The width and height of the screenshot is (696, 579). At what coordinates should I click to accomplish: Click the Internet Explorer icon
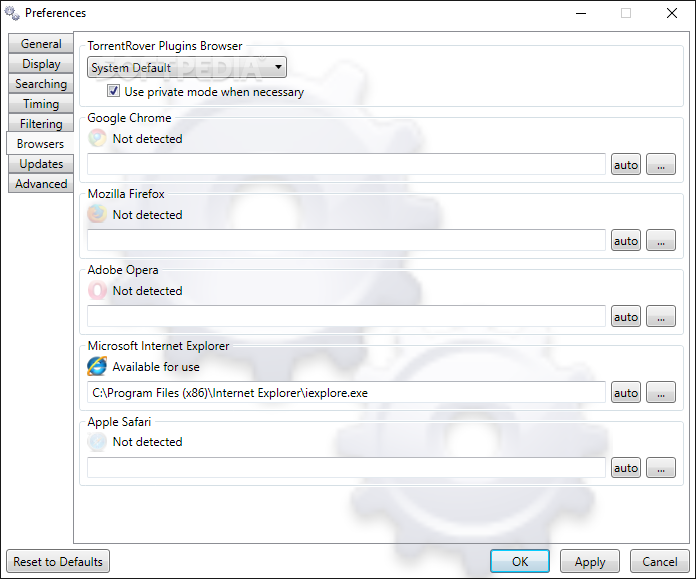(97, 366)
